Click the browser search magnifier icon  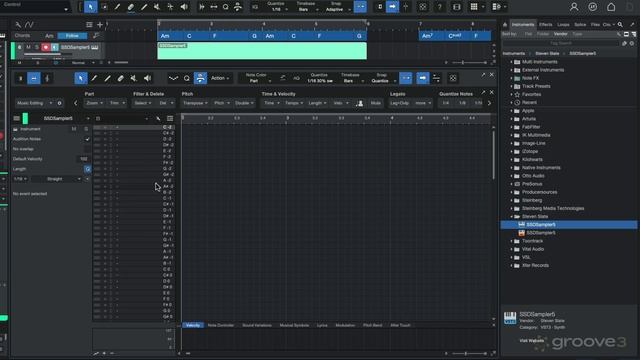620,24
